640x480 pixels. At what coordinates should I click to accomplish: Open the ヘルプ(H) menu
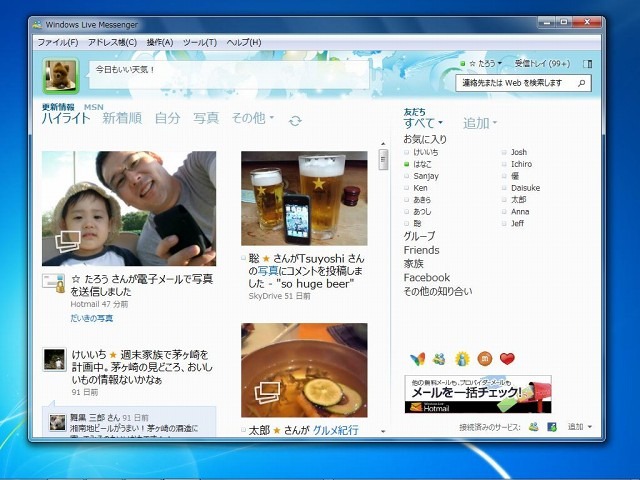(x=244, y=42)
